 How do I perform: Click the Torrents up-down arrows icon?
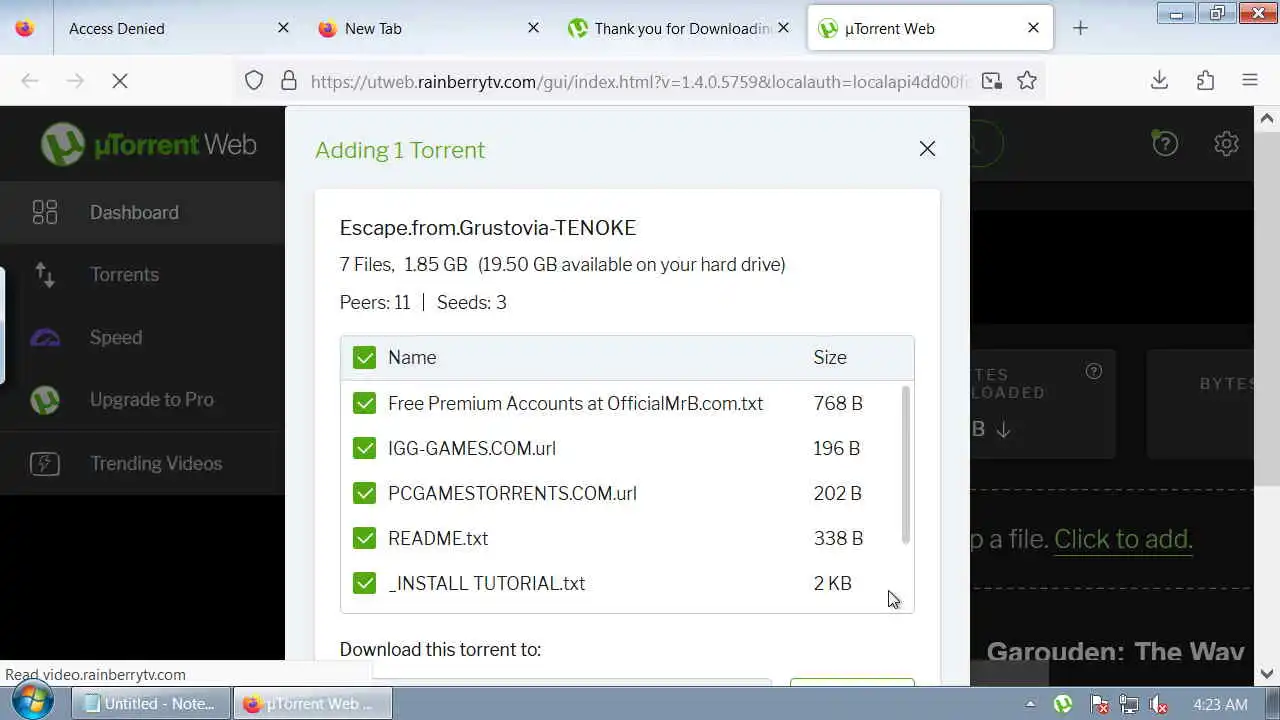point(45,274)
